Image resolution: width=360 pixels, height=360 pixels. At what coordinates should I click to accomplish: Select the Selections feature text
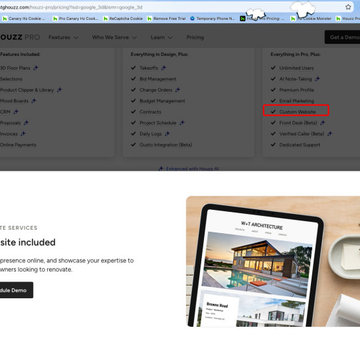(11, 79)
